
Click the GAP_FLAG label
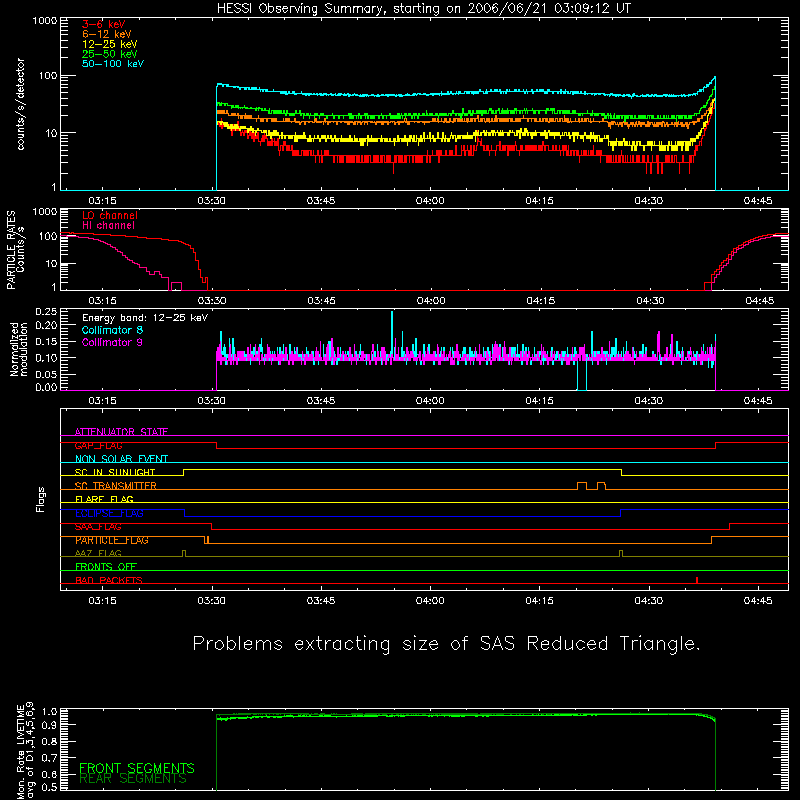[x=98, y=445]
